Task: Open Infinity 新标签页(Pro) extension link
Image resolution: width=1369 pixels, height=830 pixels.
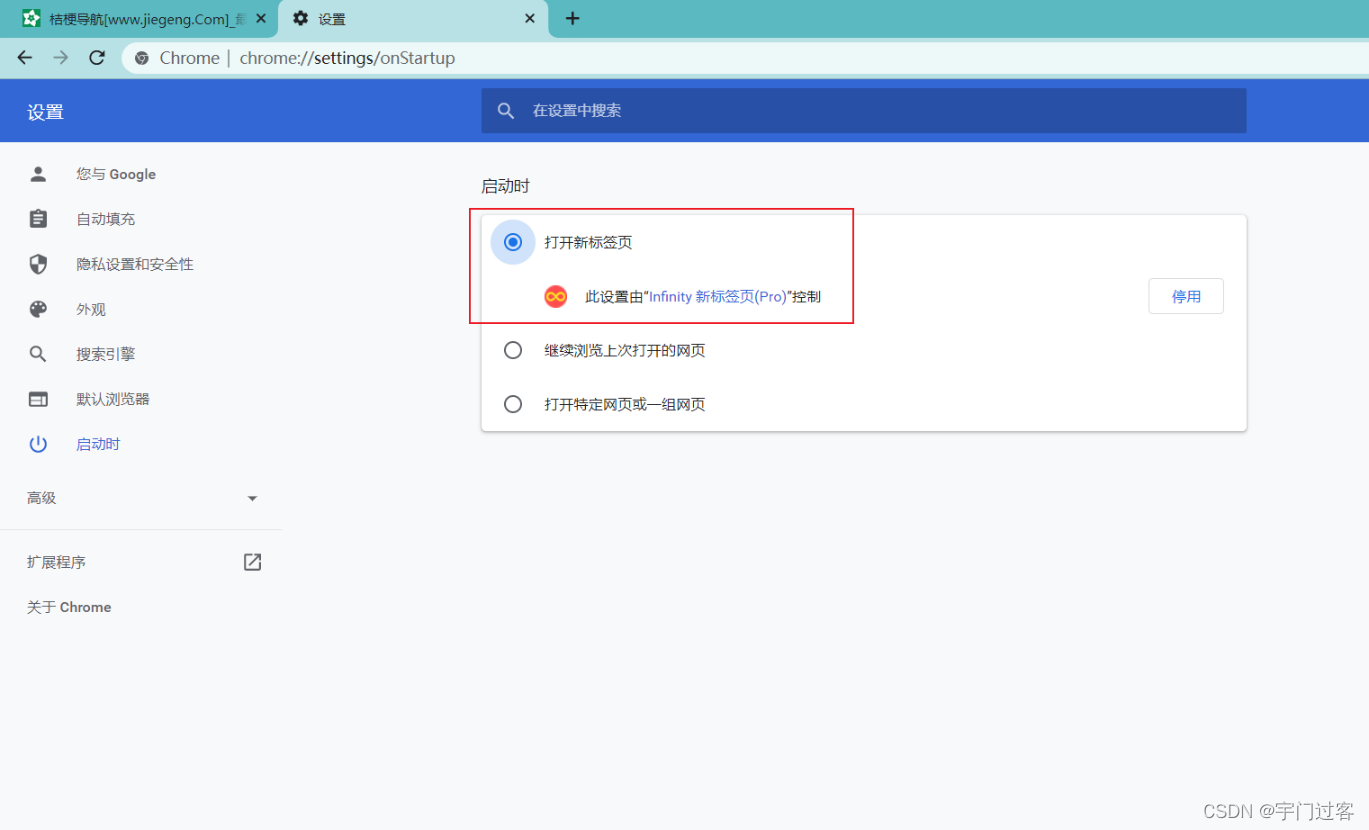Action: pos(718,297)
